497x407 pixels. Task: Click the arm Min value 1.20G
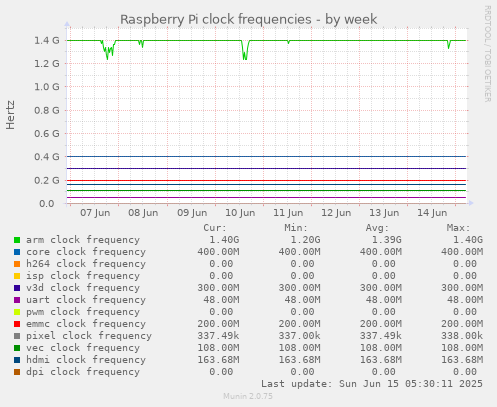[305, 240]
